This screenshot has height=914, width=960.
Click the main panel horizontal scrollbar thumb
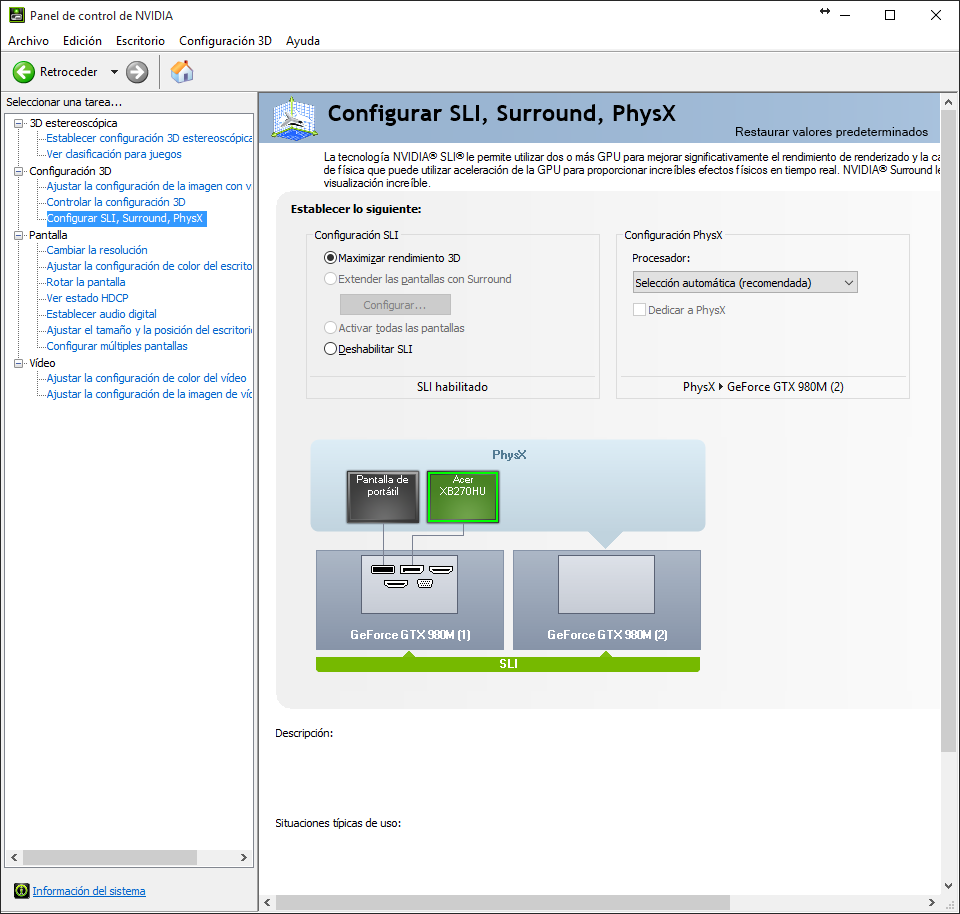click(503, 902)
